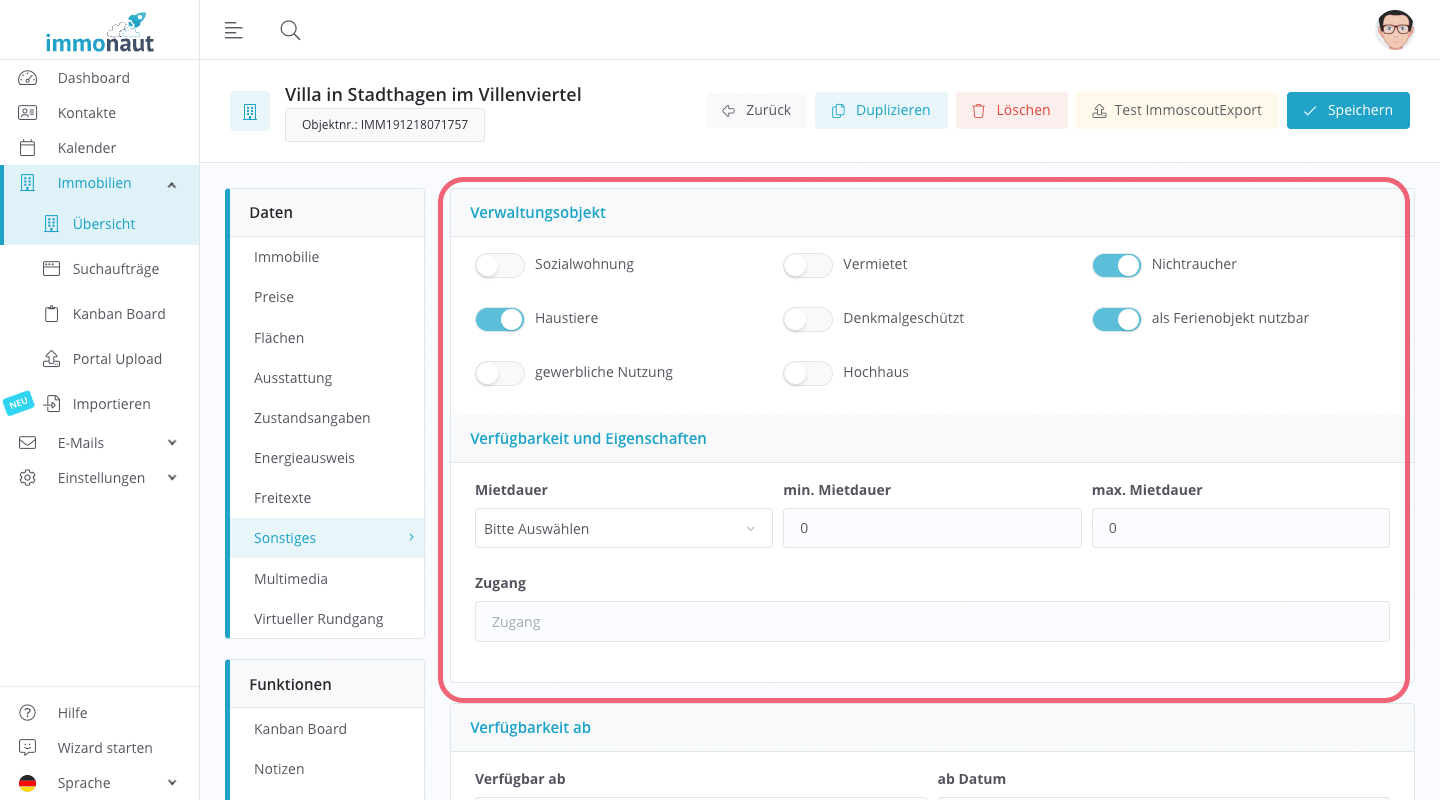The image size is (1440, 800).
Task: Disable the Haustiere toggle
Action: (500, 319)
